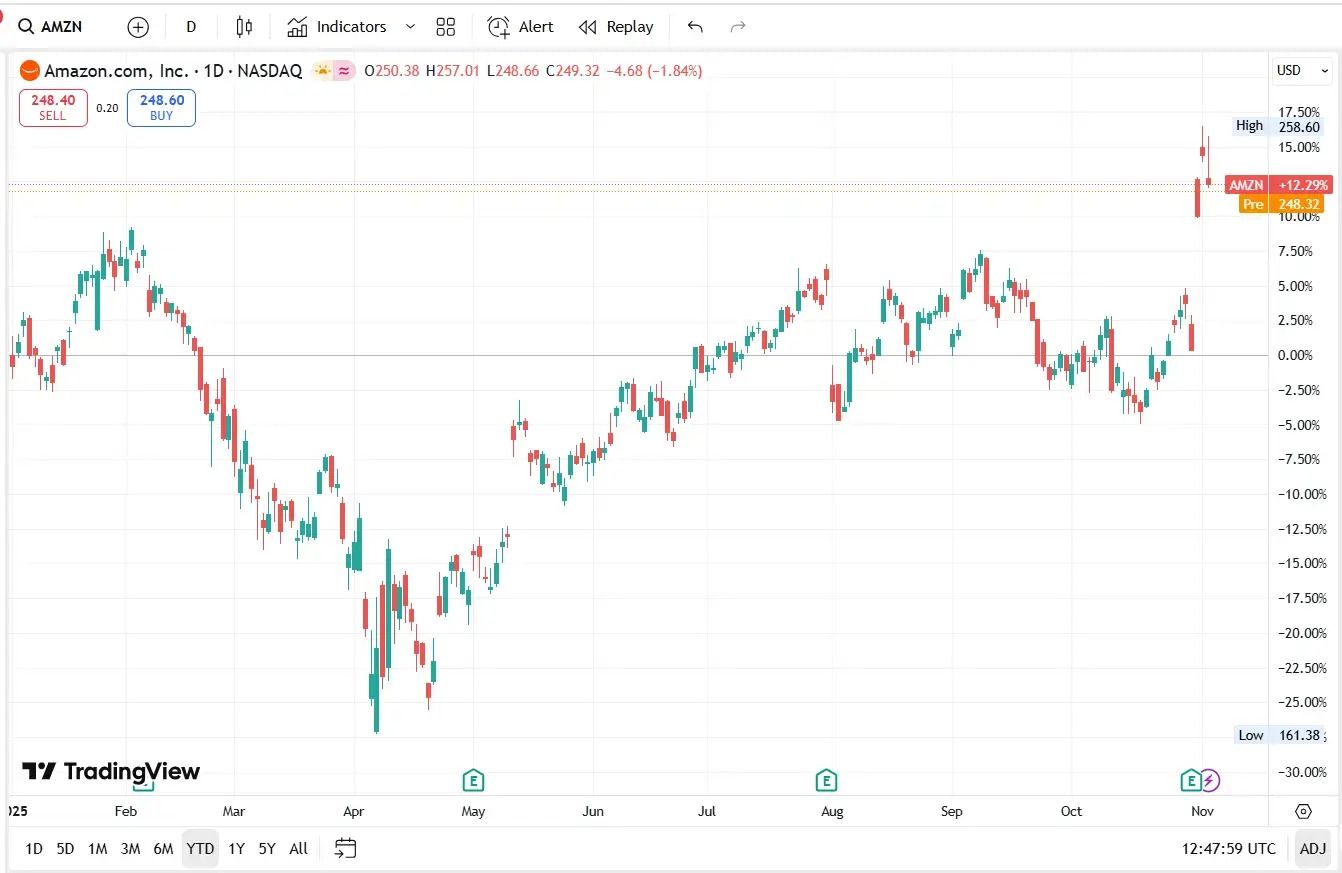
Task: Start bar Replay mode
Action: pyautogui.click(x=616, y=27)
